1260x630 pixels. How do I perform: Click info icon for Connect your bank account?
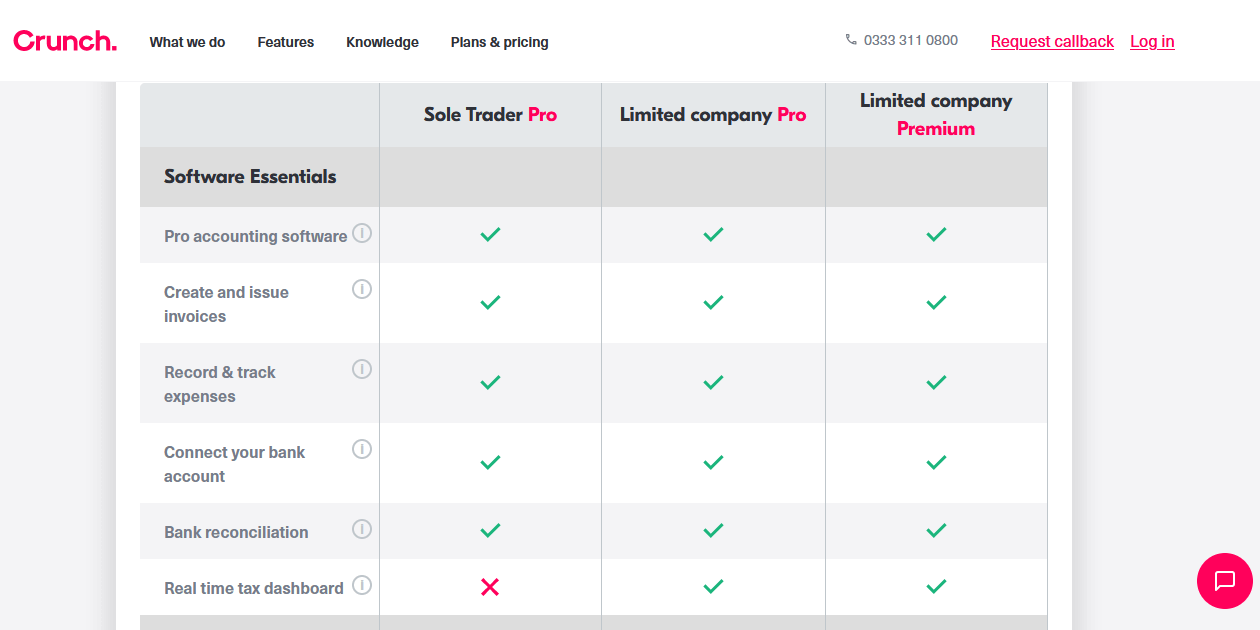pos(362,449)
